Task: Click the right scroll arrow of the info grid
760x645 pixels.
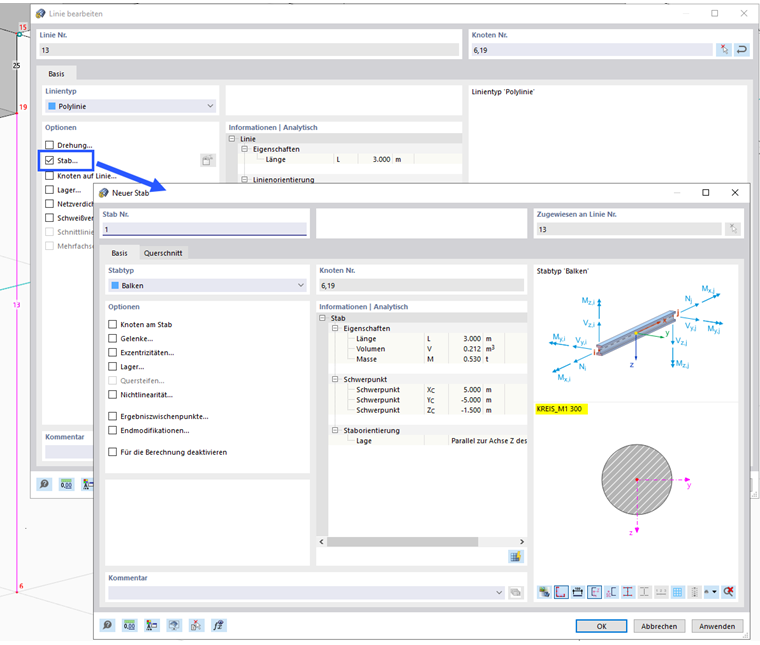Action: coord(522,541)
